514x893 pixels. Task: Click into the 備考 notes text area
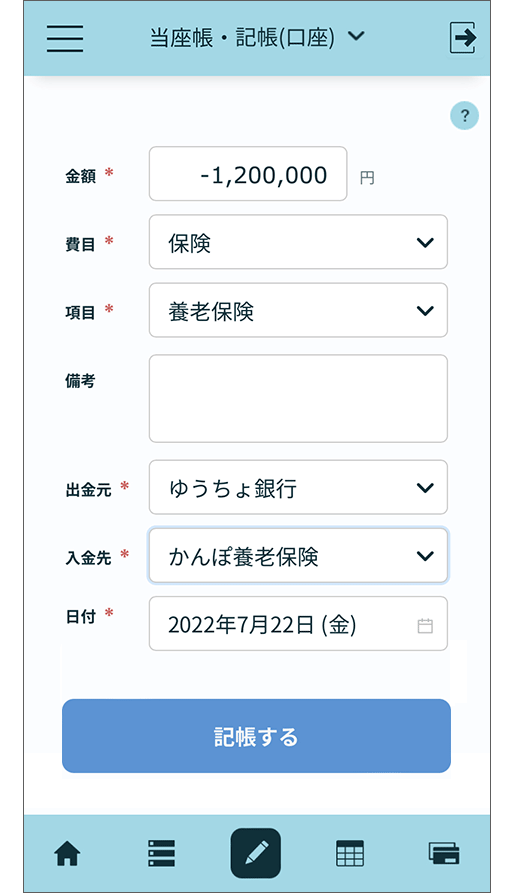pos(298,398)
